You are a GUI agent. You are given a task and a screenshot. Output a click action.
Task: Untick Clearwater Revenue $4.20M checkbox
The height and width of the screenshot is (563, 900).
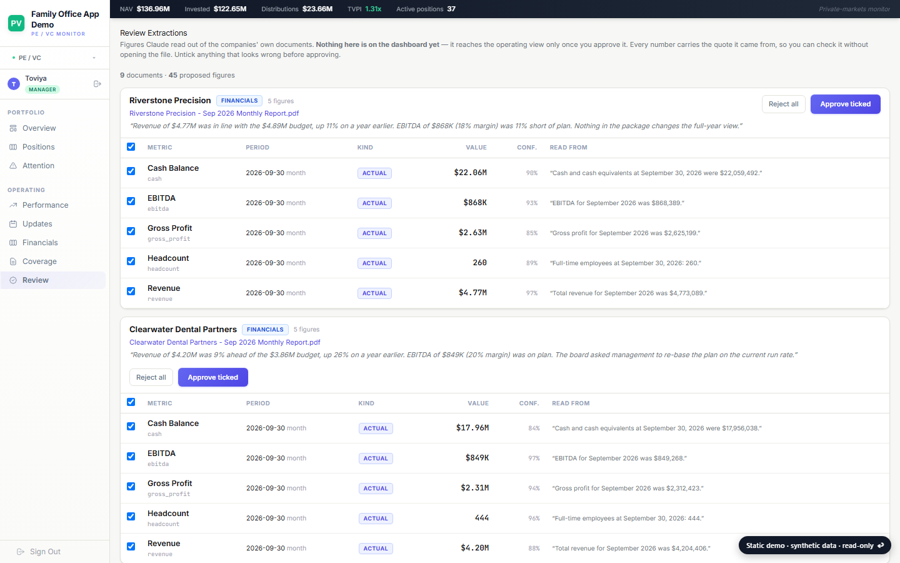coord(131,546)
